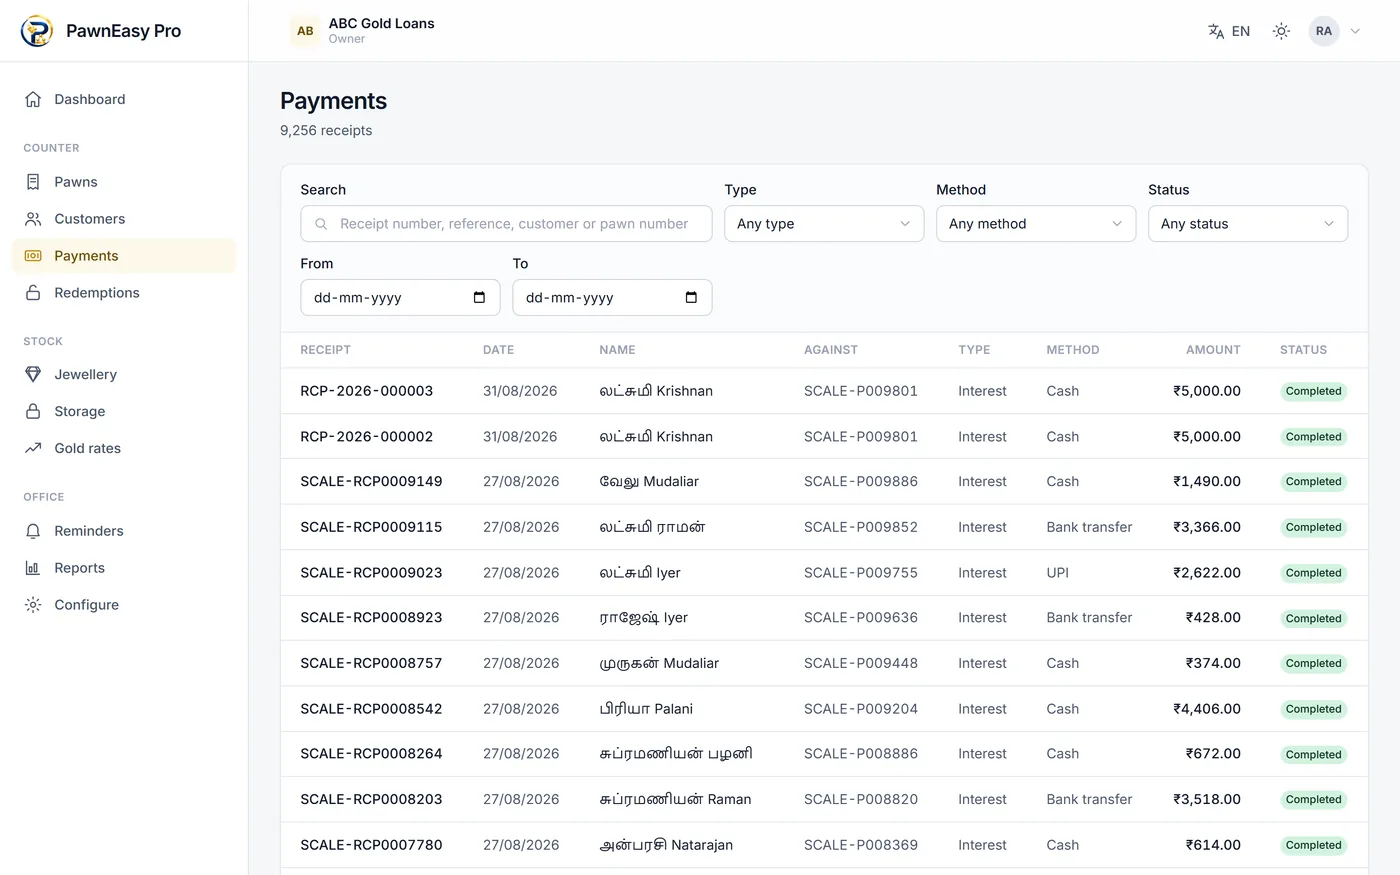Click ABC Gold Loans shop name
The width and height of the screenshot is (1400, 875).
pos(381,23)
